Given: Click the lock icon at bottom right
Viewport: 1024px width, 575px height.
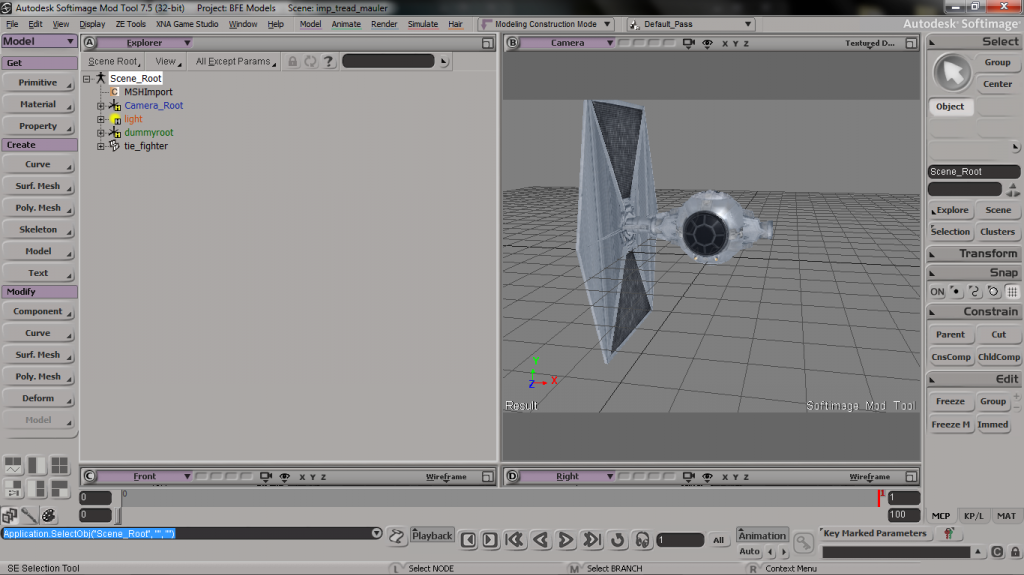Looking at the screenshot, I should click(x=1015, y=552).
